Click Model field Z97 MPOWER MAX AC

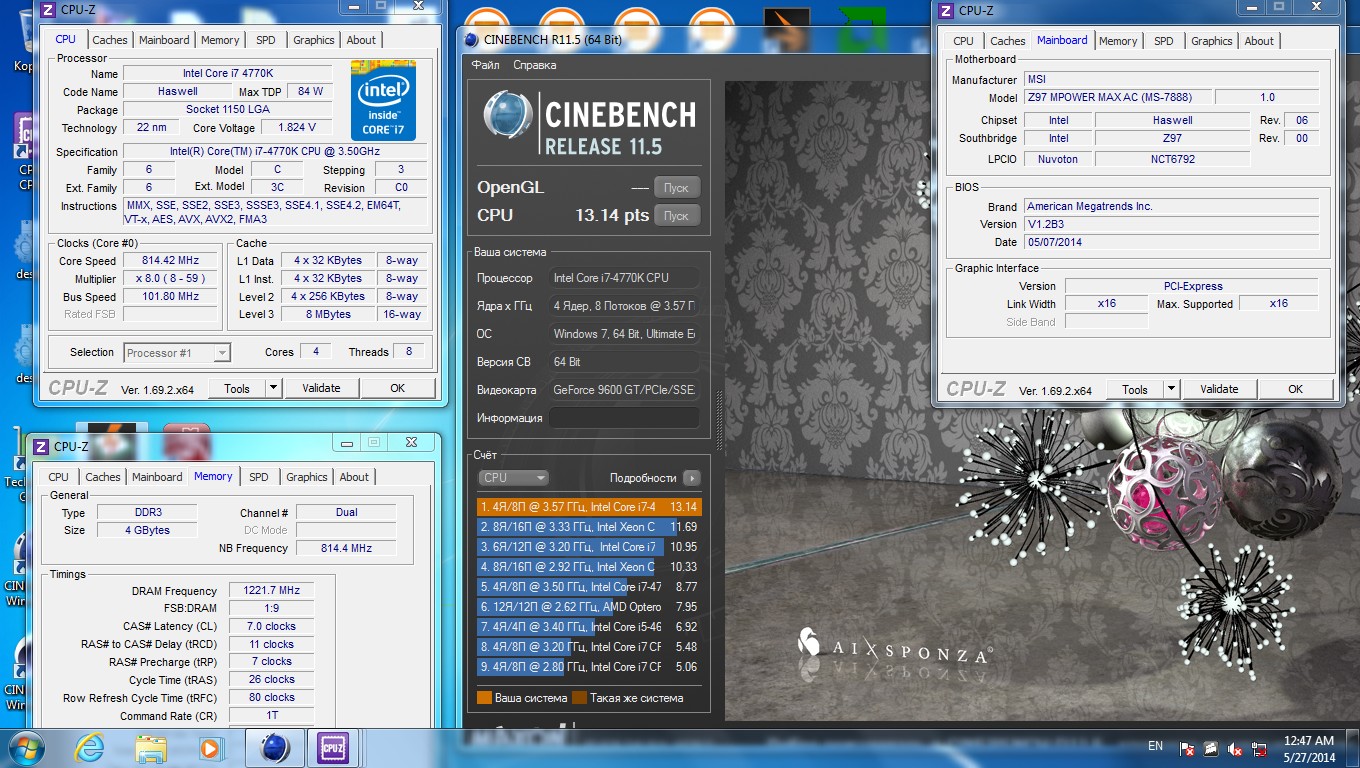coord(1117,97)
